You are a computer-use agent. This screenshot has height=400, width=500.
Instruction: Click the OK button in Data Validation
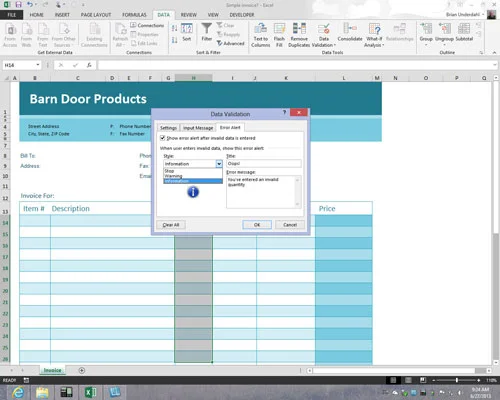[257, 225]
